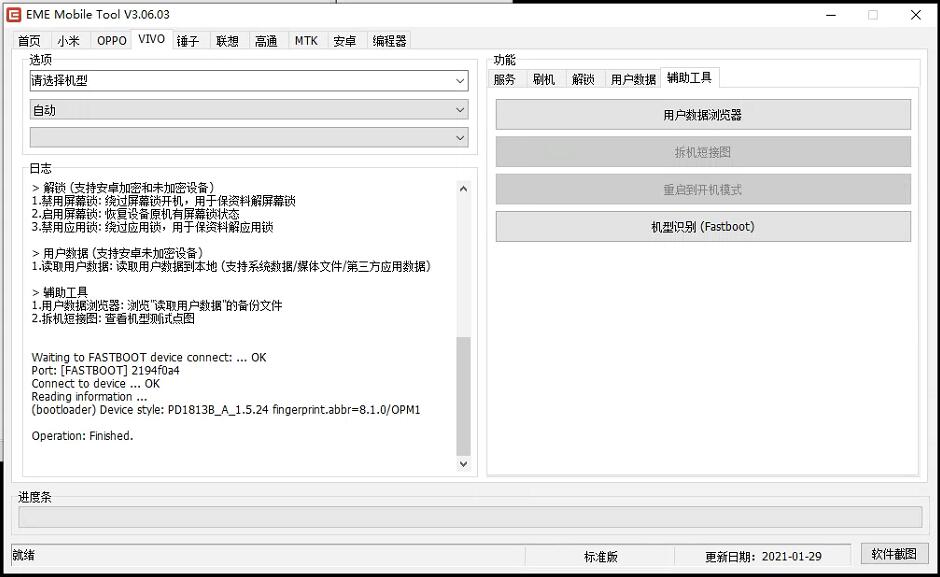
Task: Switch to the 小米 tab
Action: pyautogui.click(x=68, y=41)
